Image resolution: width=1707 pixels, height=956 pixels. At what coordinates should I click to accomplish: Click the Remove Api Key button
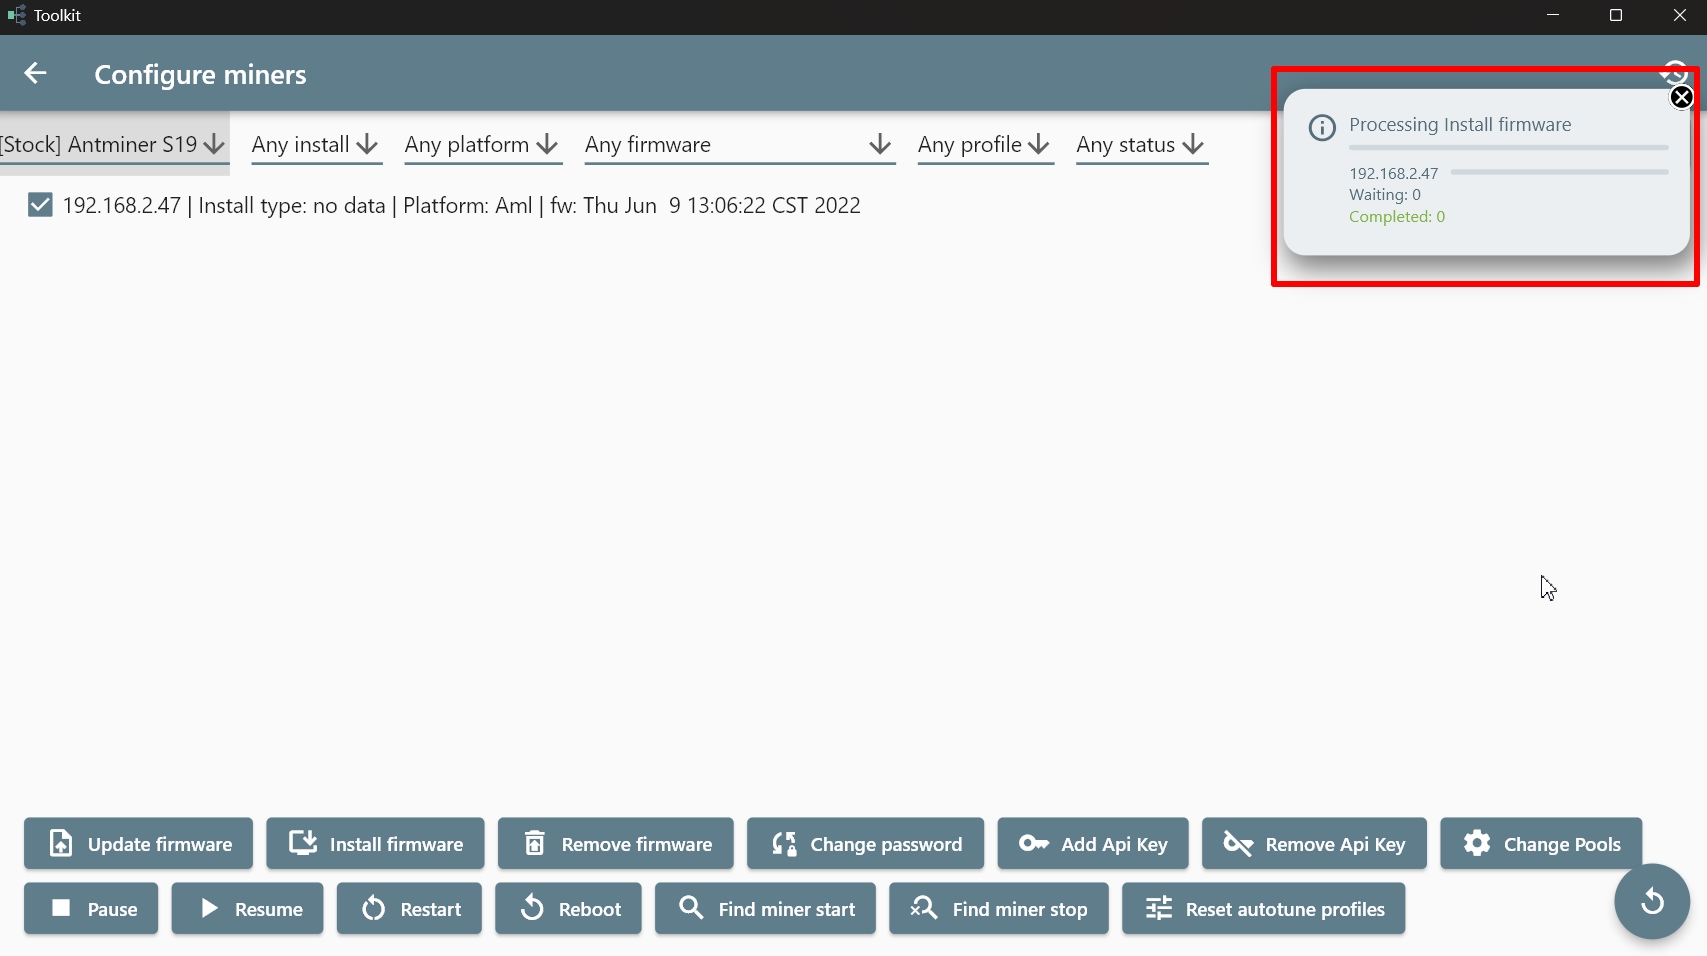1314,843
